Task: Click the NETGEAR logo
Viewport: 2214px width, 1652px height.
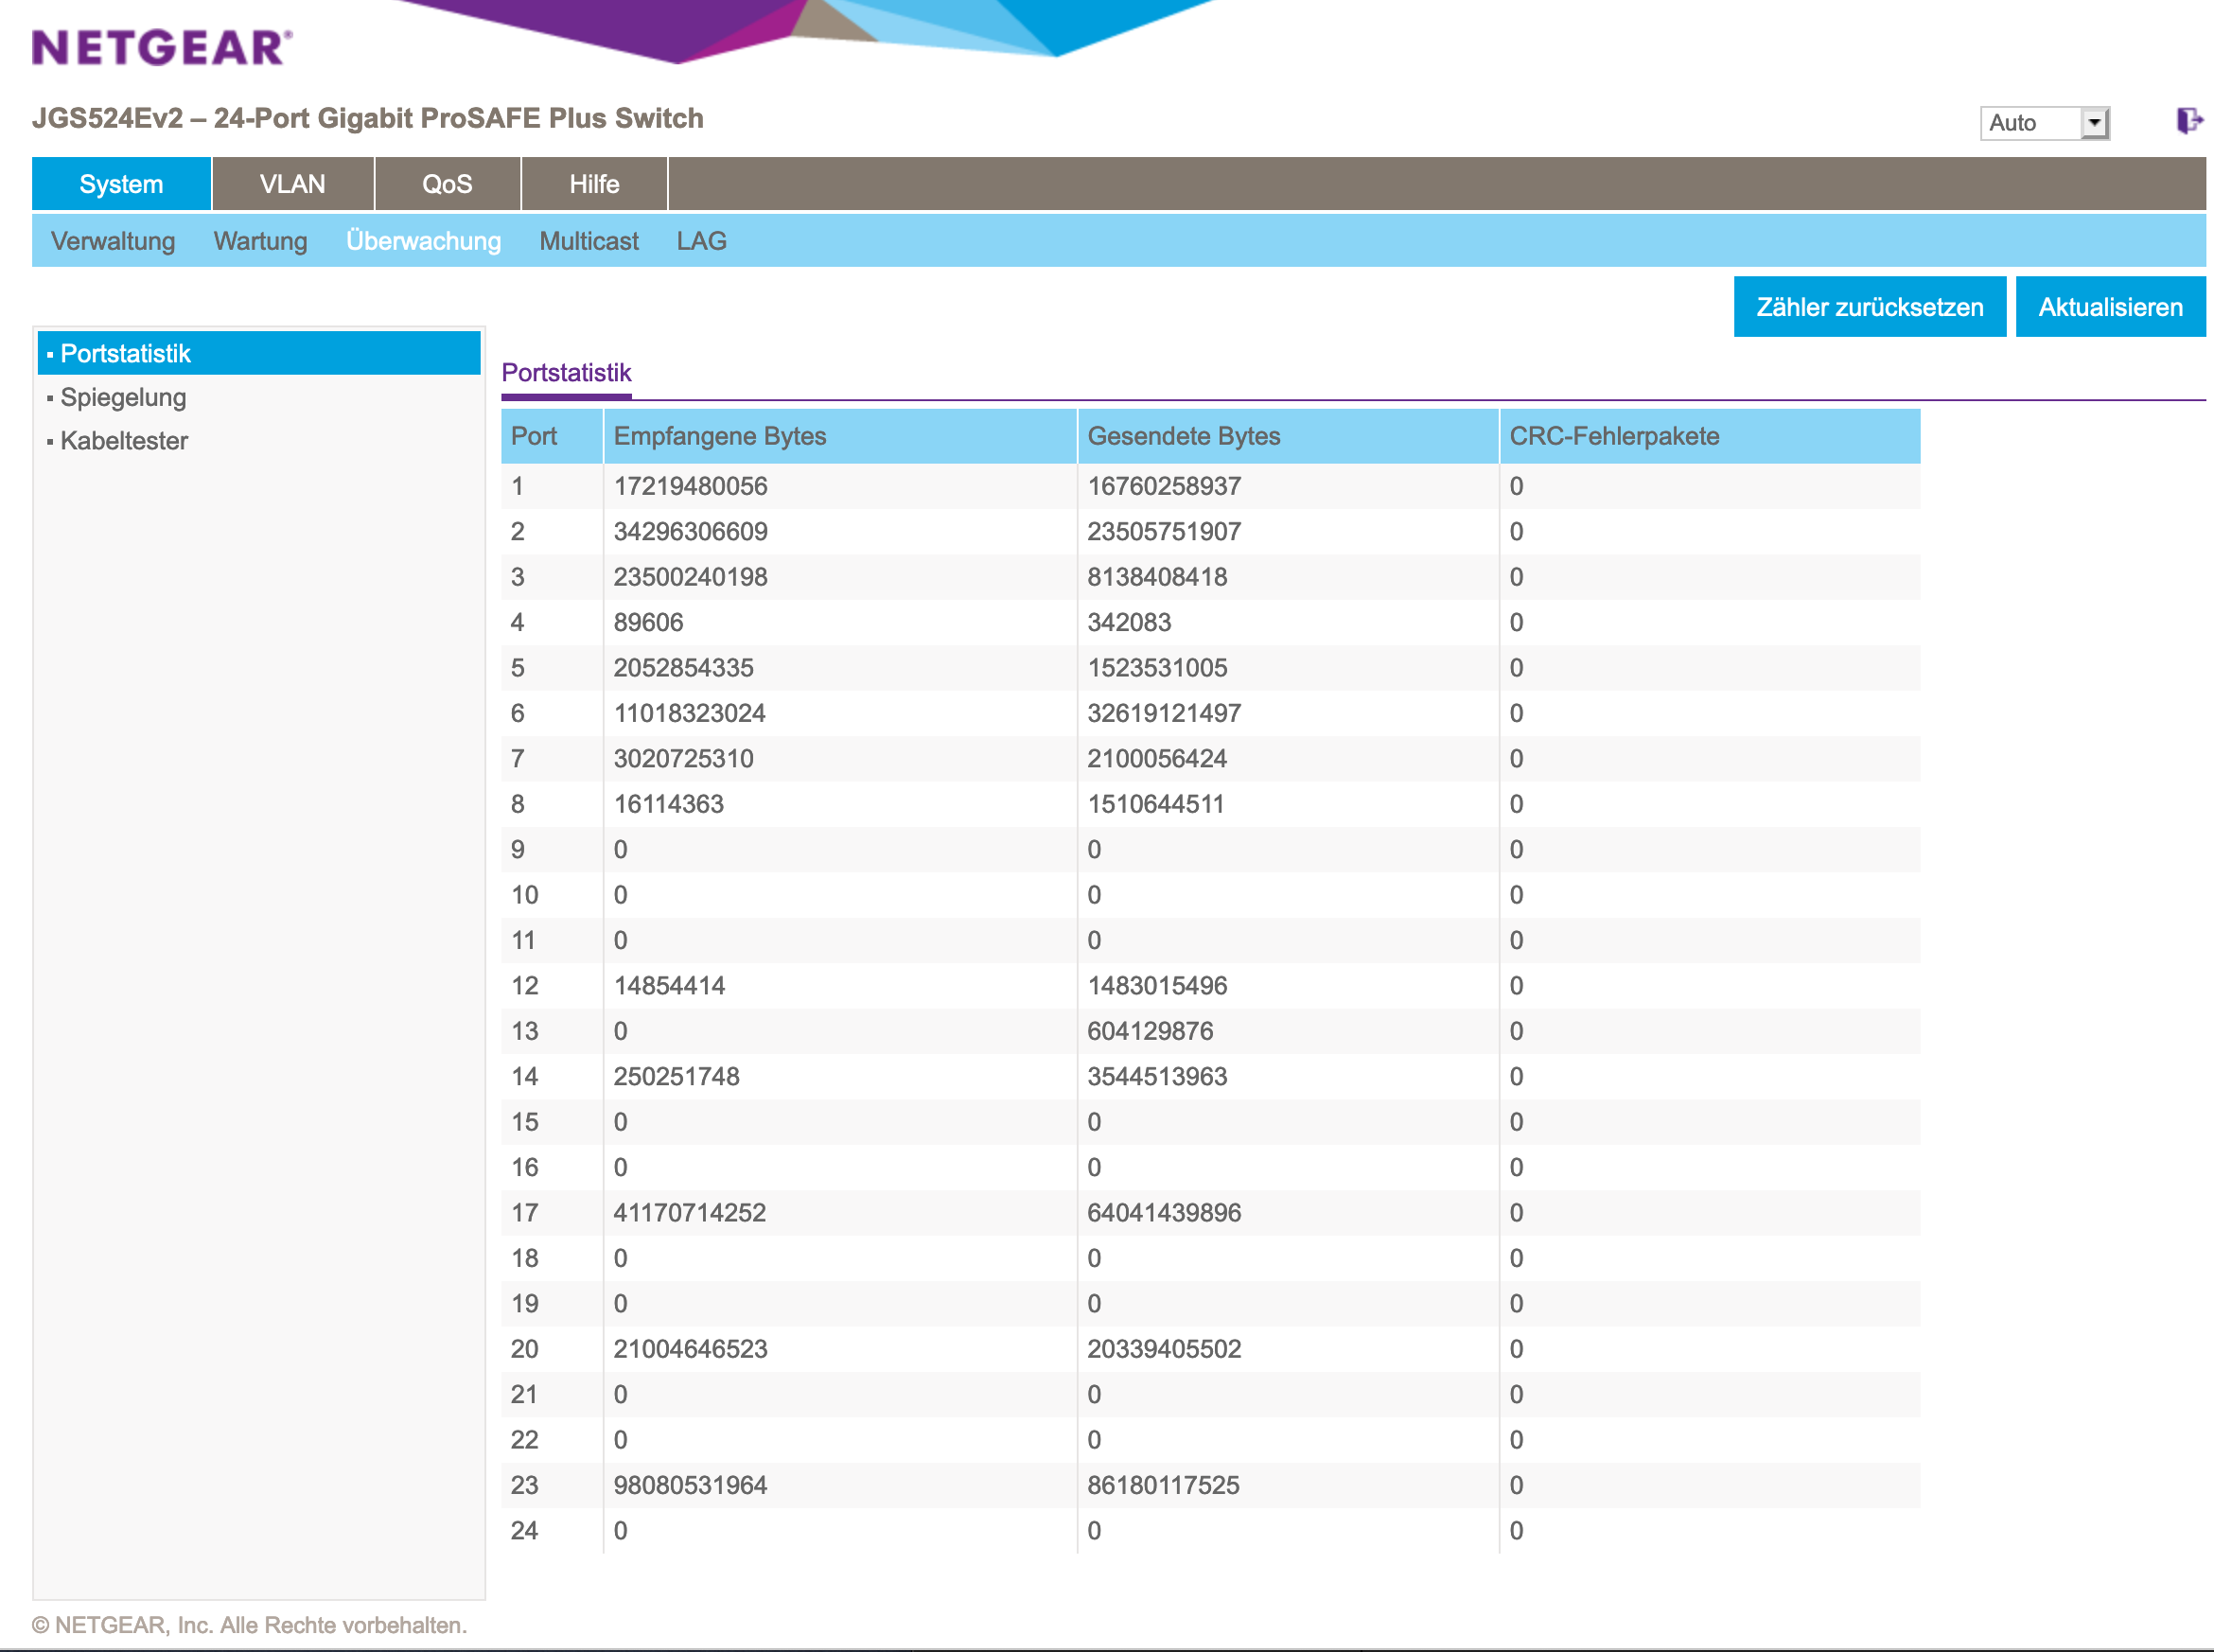Action: click(x=162, y=47)
